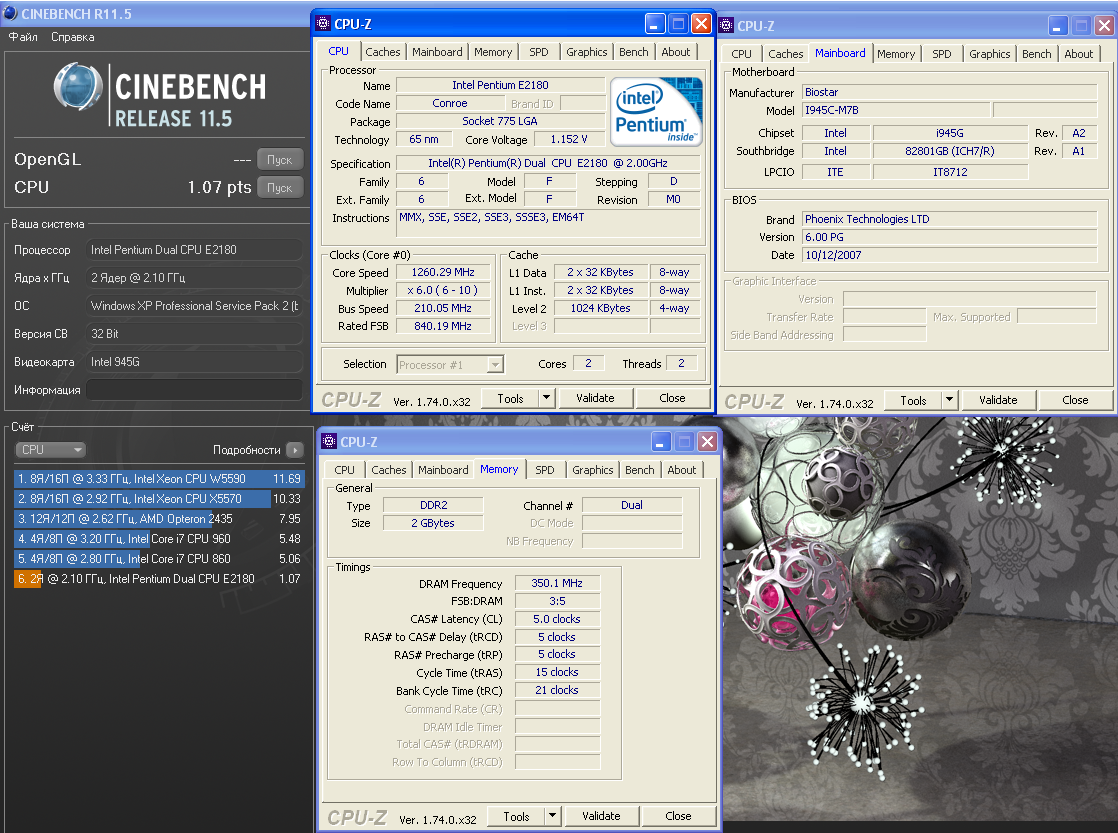Minimize the CPU-Z Memory window
The image size is (1118, 833).
(x=660, y=441)
